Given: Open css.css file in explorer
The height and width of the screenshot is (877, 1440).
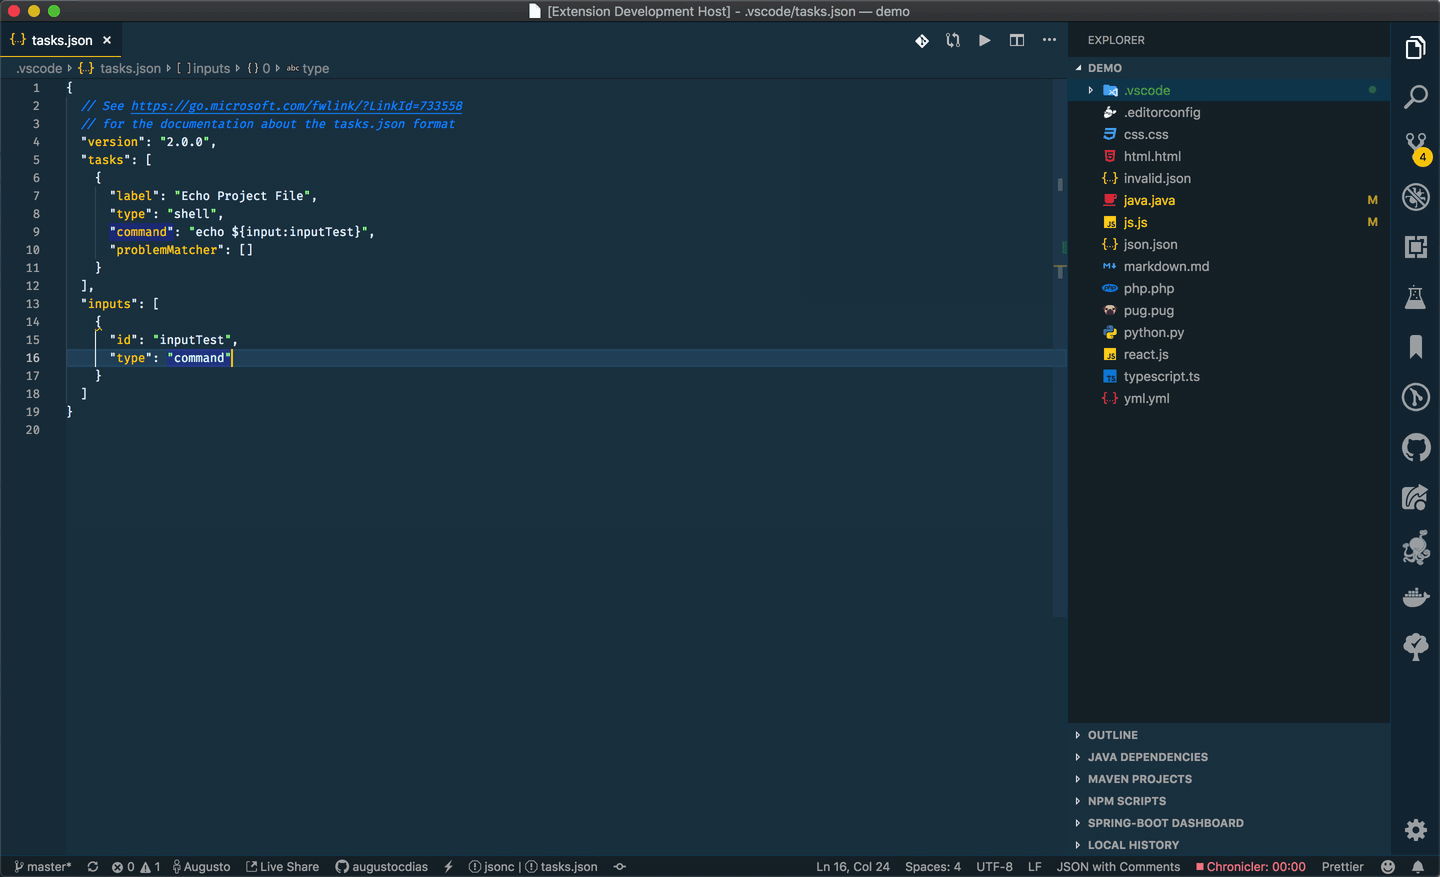Looking at the screenshot, I should click(x=1229, y=134).
